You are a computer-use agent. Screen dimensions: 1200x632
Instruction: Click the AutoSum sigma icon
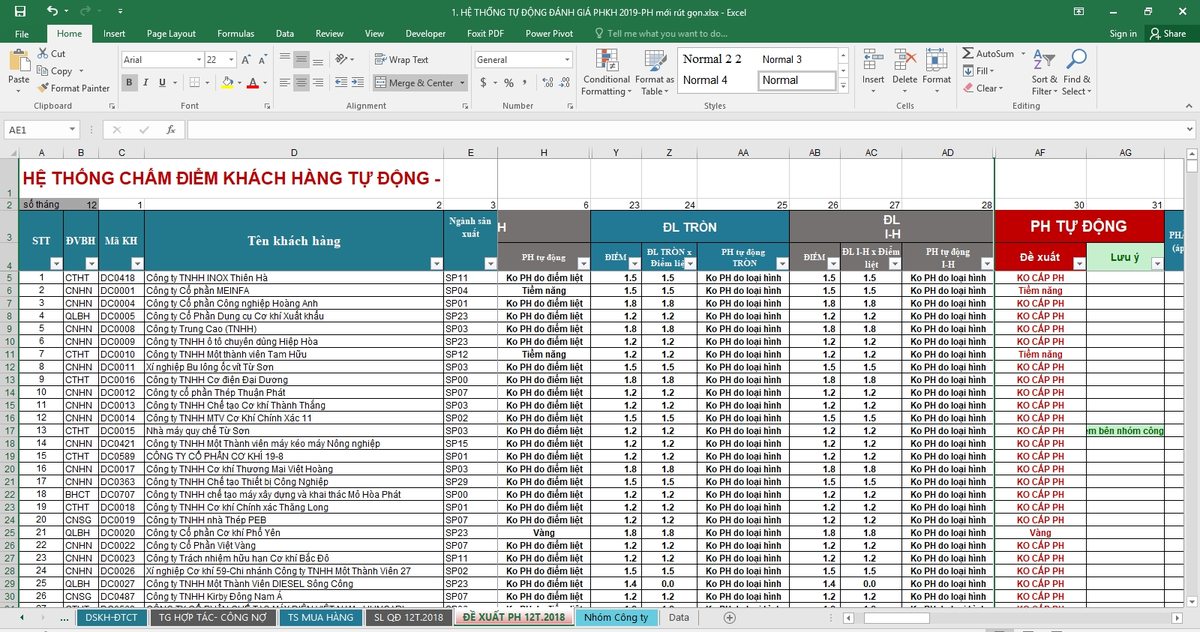[968, 54]
